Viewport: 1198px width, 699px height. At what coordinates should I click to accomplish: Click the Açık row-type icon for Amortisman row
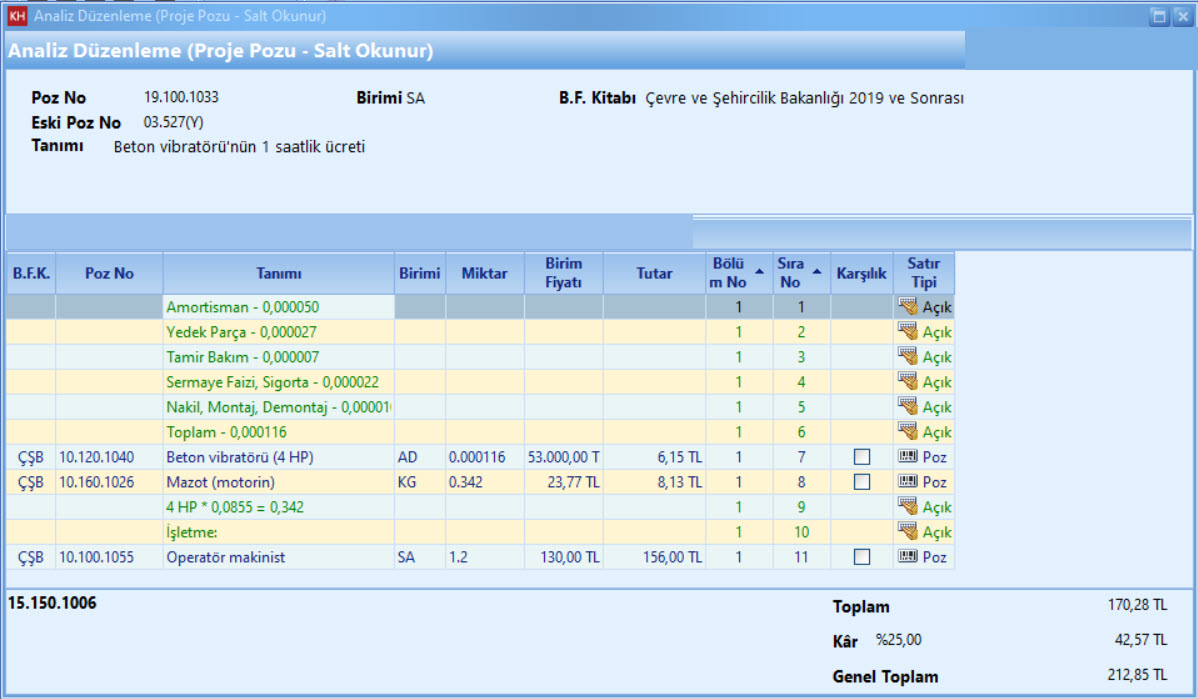click(x=908, y=307)
